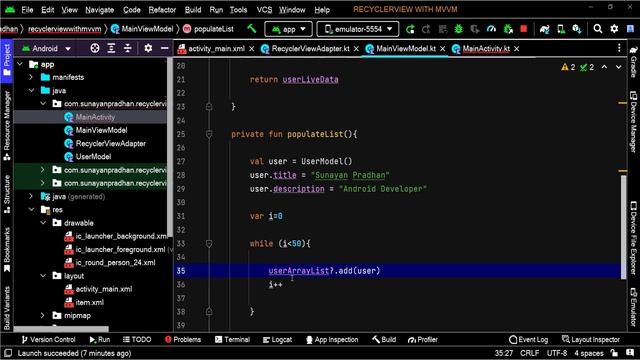Click Select Opened File target icon
The width and height of the screenshot is (640, 360).
click(95, 49)
